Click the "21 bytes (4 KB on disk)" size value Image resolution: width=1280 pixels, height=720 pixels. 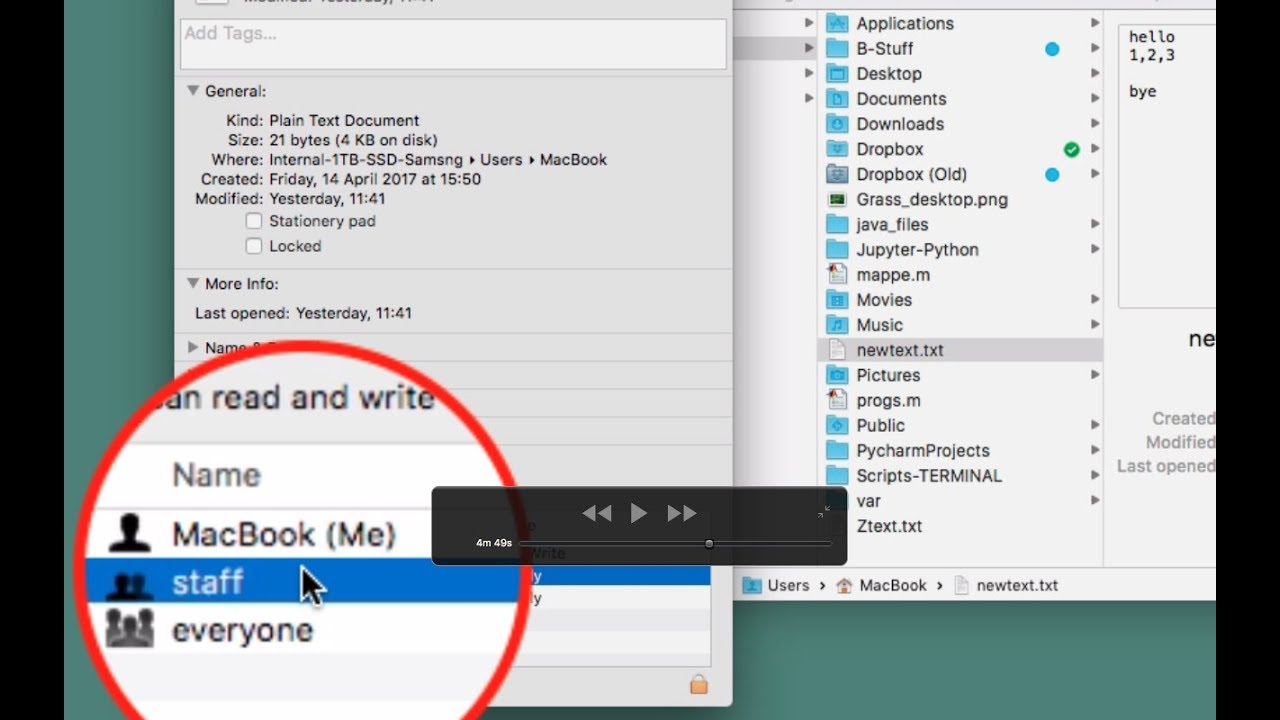353,140
